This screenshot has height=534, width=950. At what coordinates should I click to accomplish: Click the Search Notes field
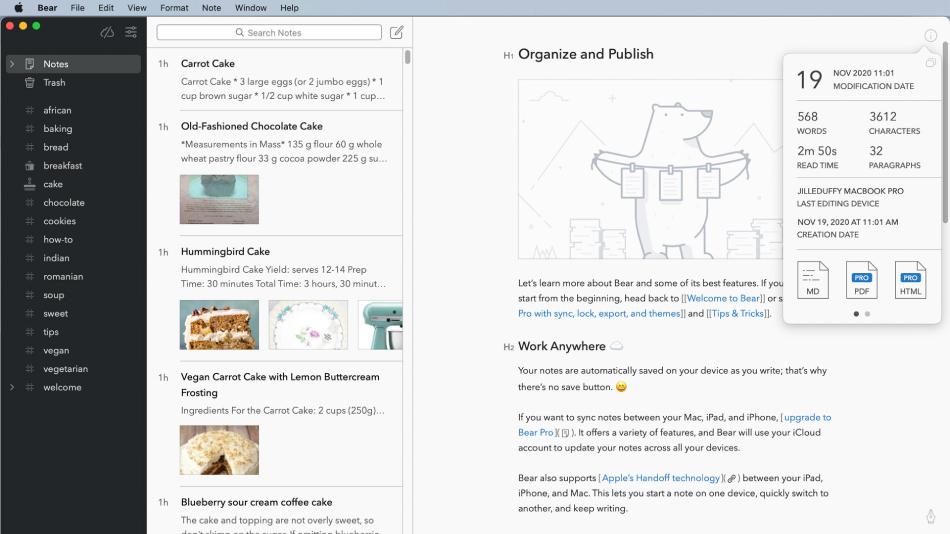click(x=269, y=32)
